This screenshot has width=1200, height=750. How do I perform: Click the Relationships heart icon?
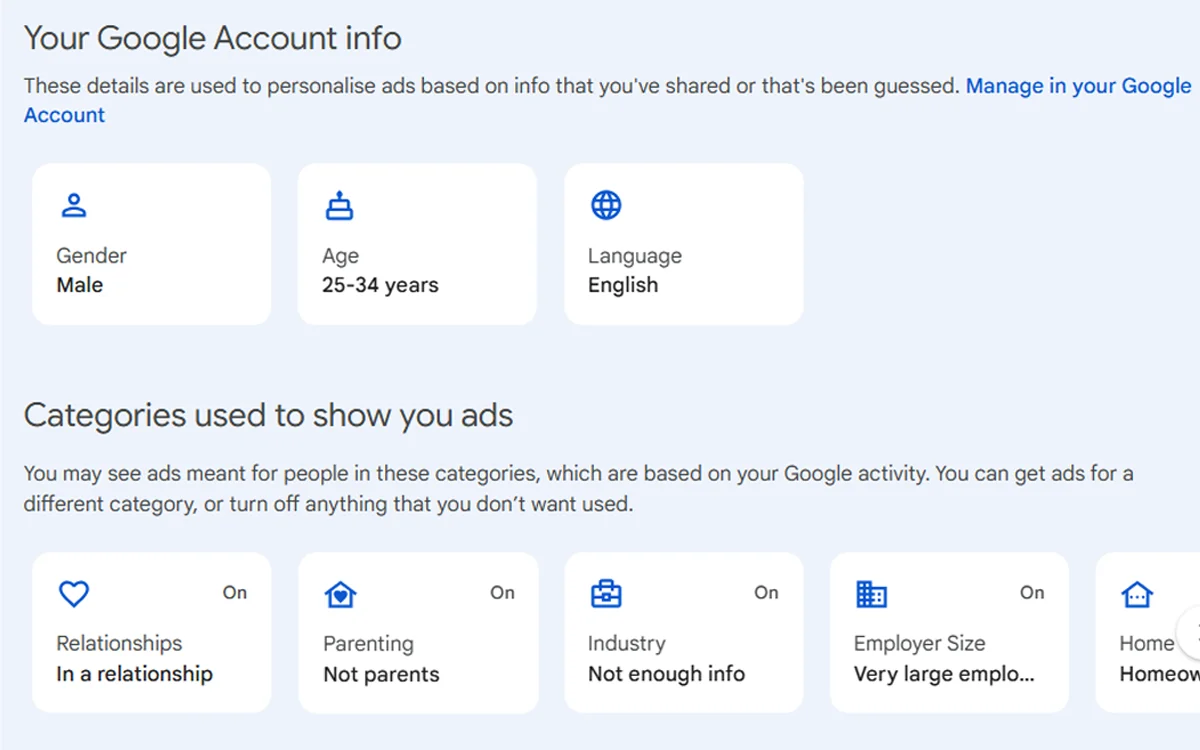click(74, 594)
